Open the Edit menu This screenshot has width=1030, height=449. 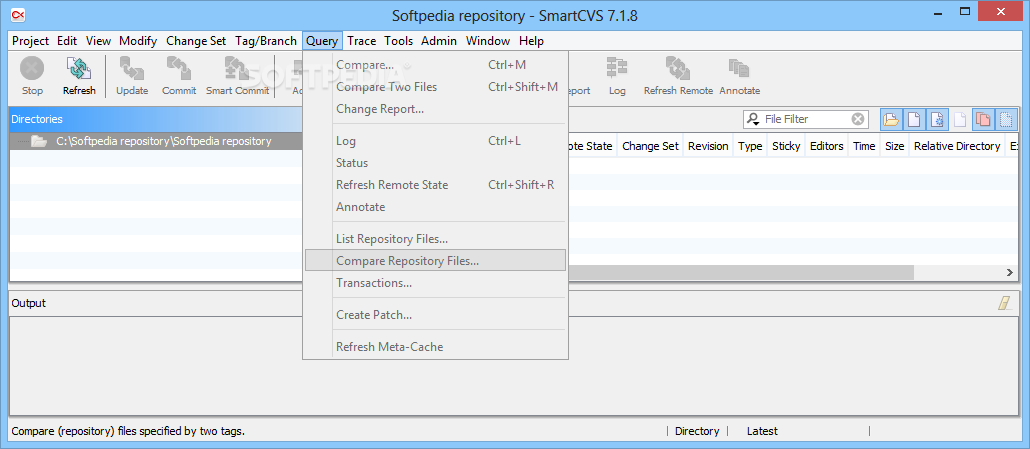pos(67,41)
